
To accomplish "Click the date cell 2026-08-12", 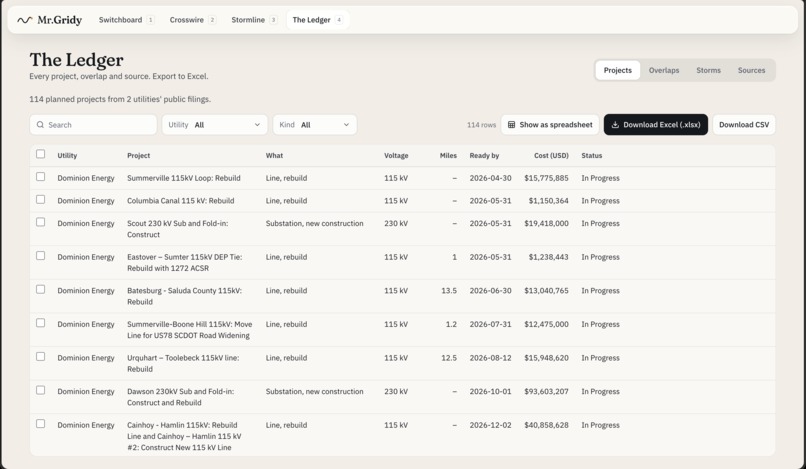I will [490, 358].
